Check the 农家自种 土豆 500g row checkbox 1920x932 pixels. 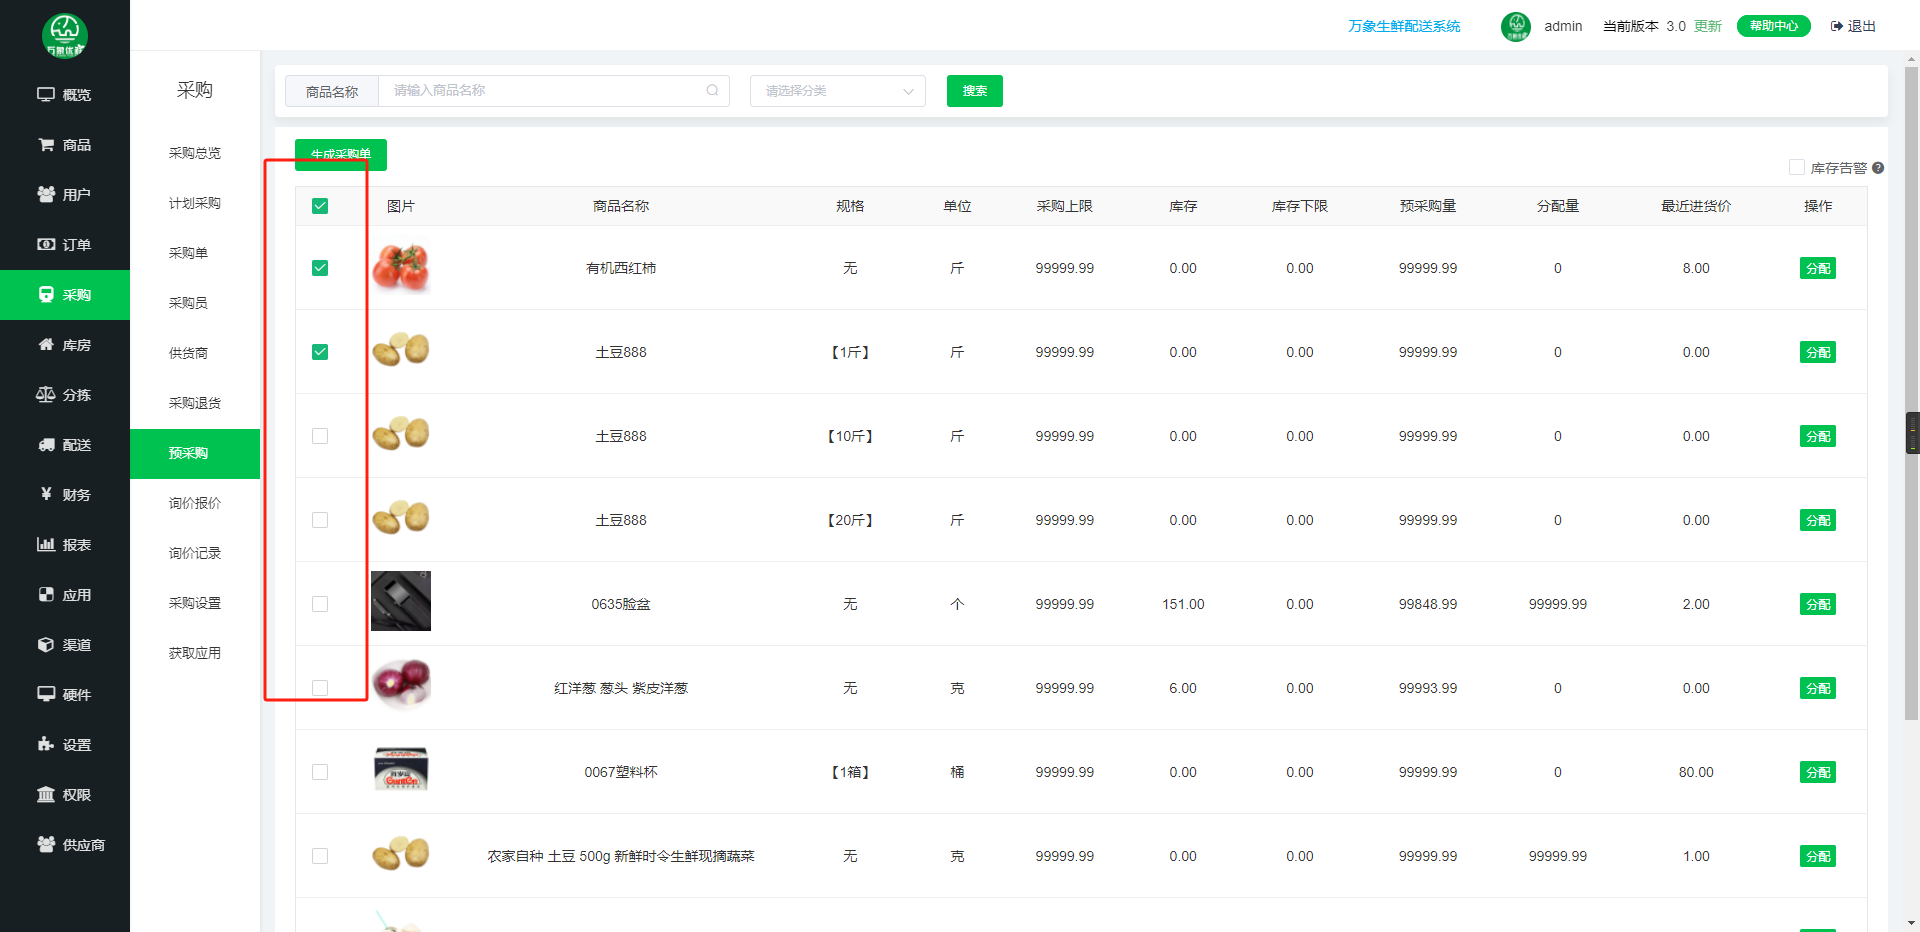point(320,856)
